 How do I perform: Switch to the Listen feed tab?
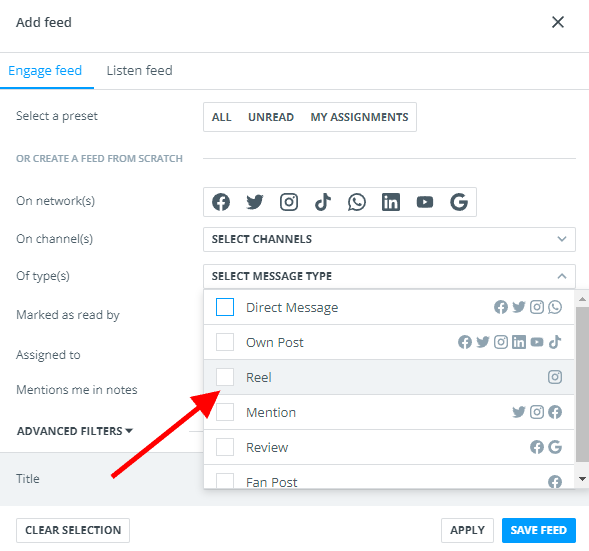point(139,71)
